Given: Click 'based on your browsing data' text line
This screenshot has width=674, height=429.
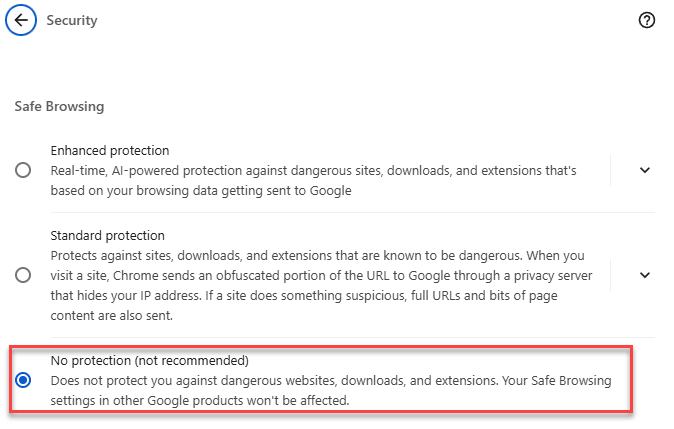Looking at the screenshot, I should click(201, 190).
